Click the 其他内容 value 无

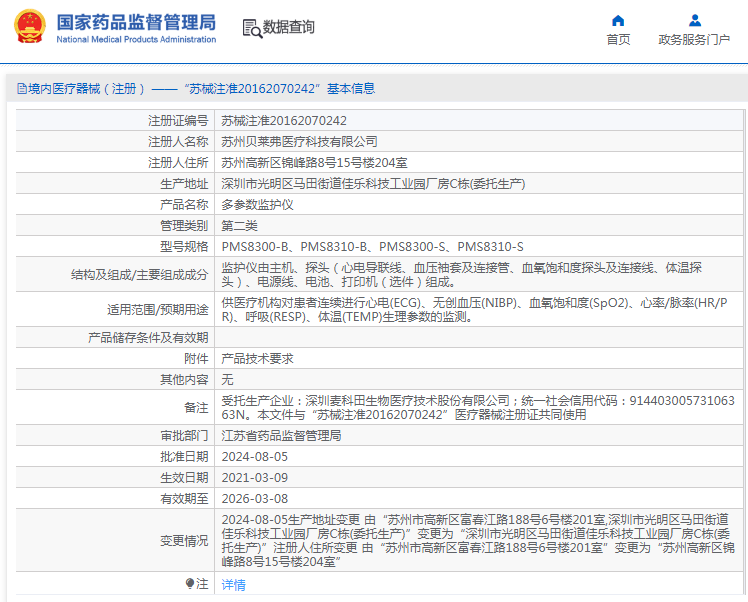click(227, 380)
